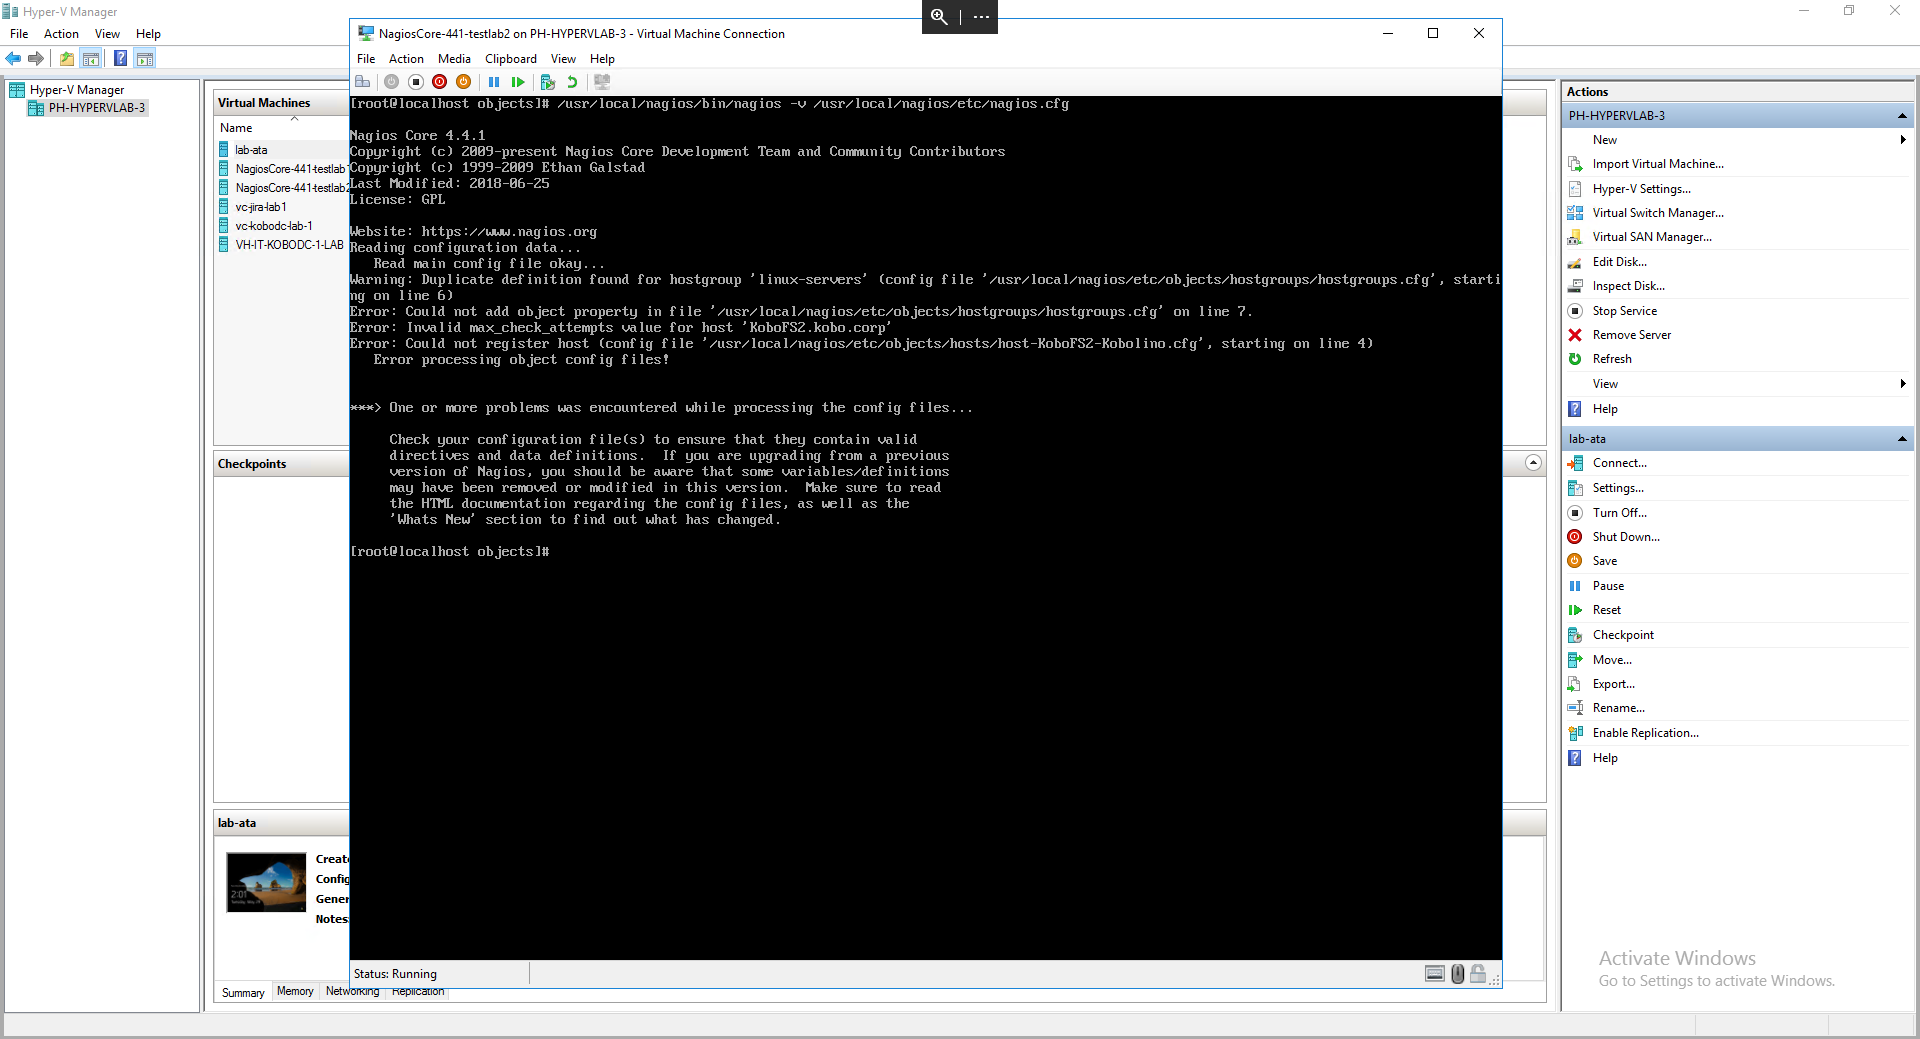Image resolution: width=1920 pixels, height=1039 pixels.
Task: Collapse the Checkpoints pane
Action: (x=1533, y=463)
